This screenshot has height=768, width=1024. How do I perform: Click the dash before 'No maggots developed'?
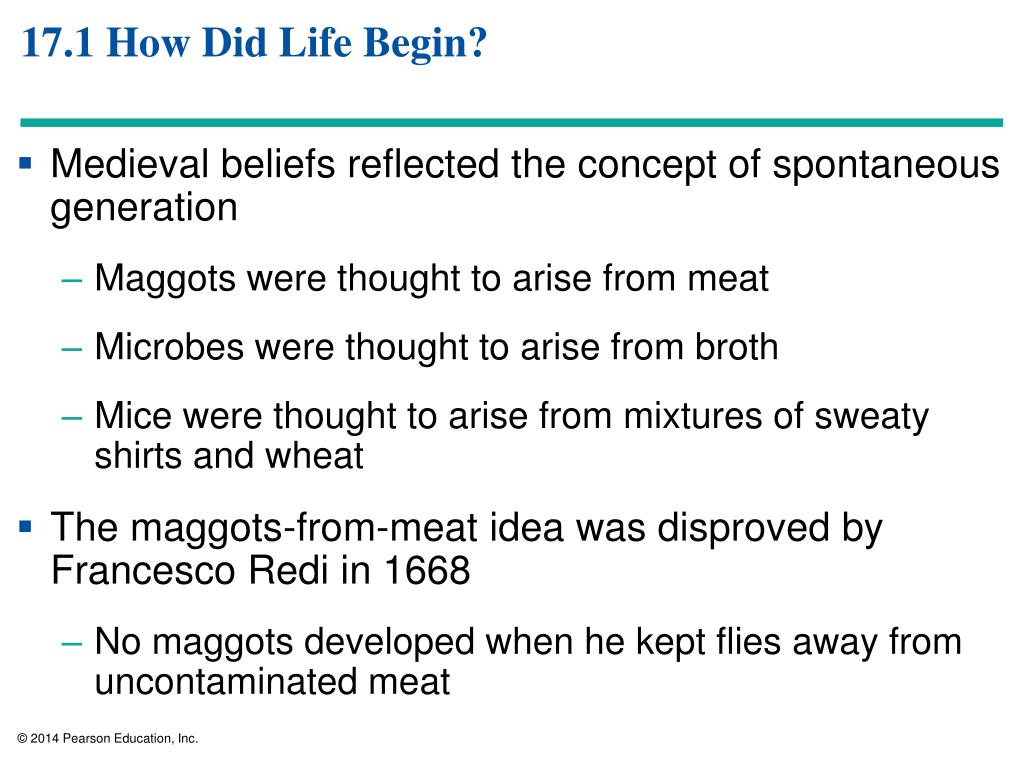[x=71, y=643]
